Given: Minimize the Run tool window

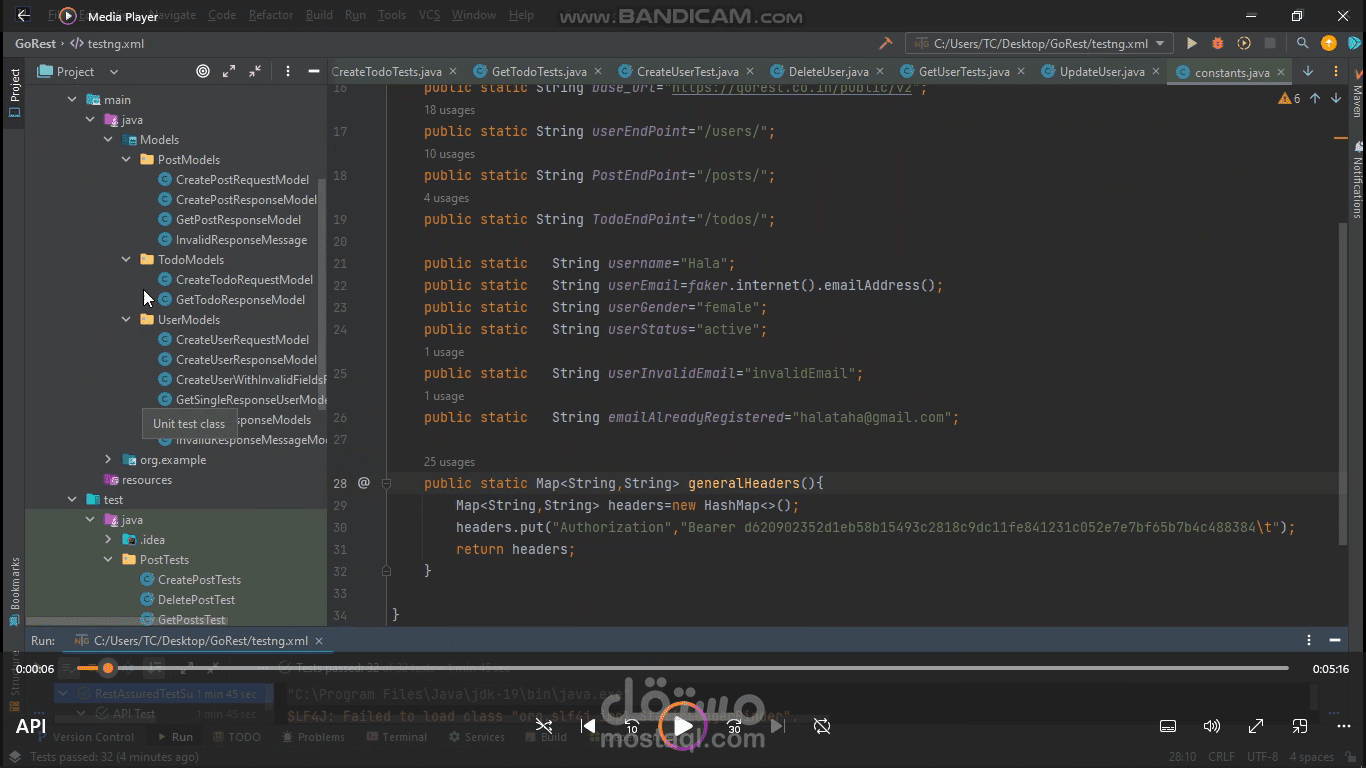Looking at the screenshot, I should coord(1335,640).
